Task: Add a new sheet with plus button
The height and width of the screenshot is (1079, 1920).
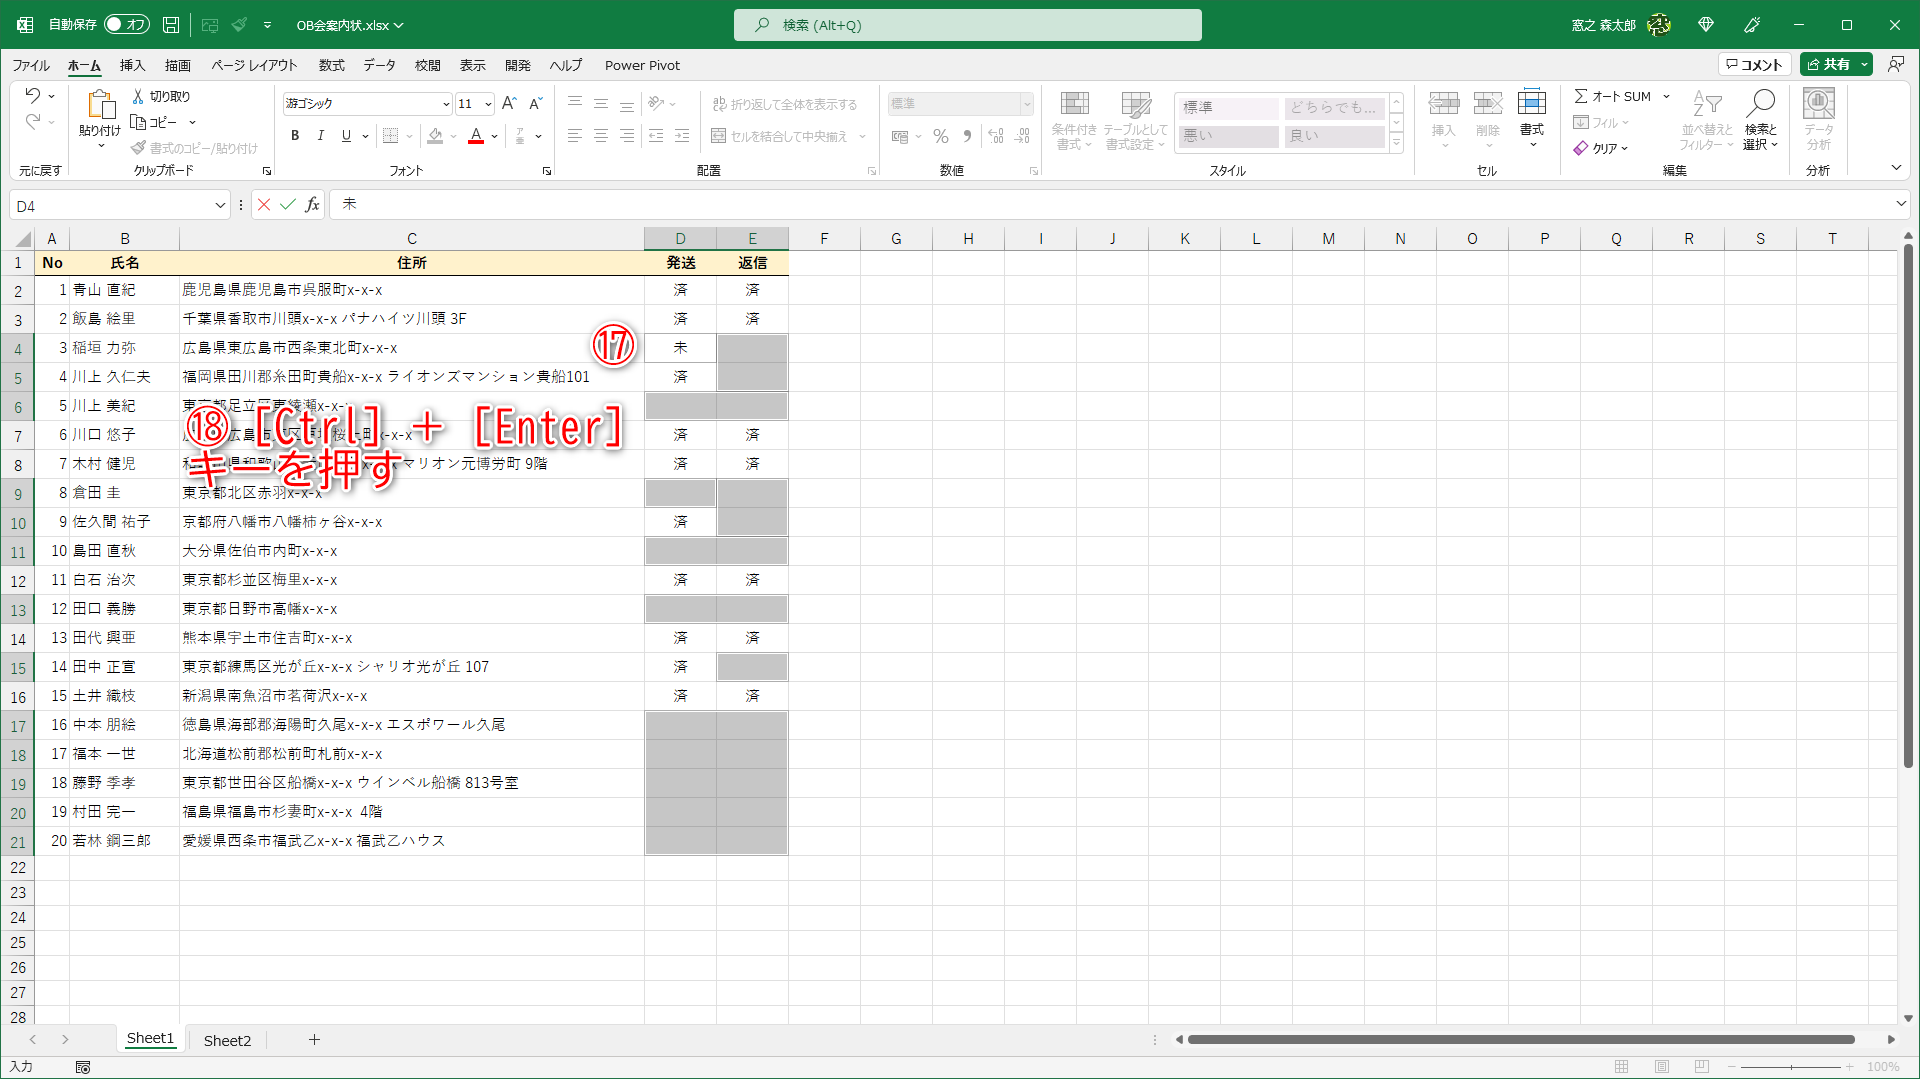Action: (x=314, y=1040)
